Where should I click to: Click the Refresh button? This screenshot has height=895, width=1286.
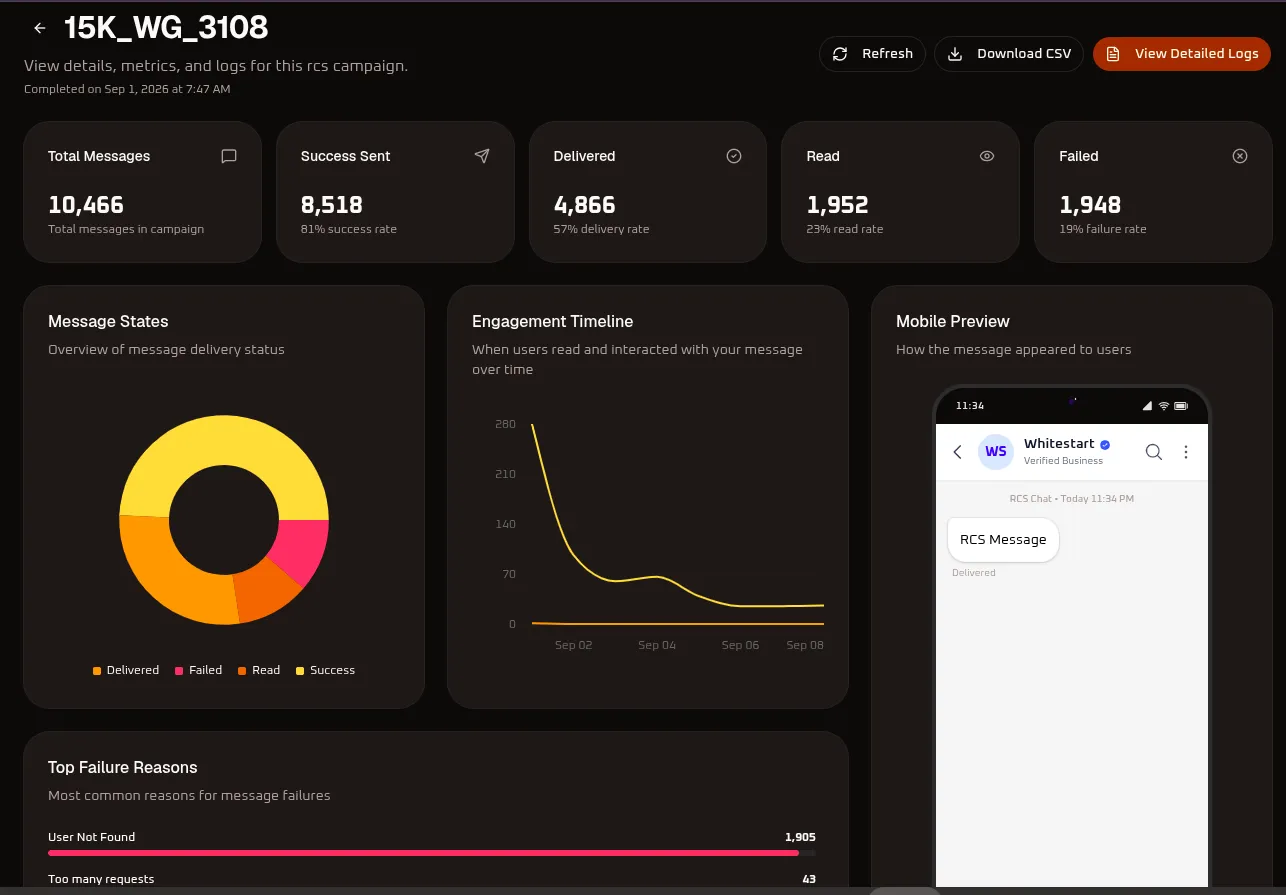click(x=872, y=54)
